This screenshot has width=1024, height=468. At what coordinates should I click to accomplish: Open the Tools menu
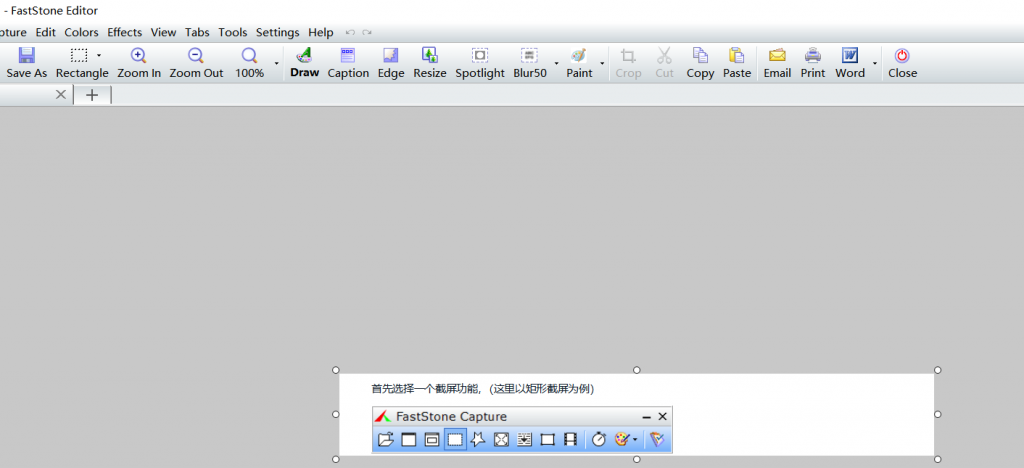(233, 32)
